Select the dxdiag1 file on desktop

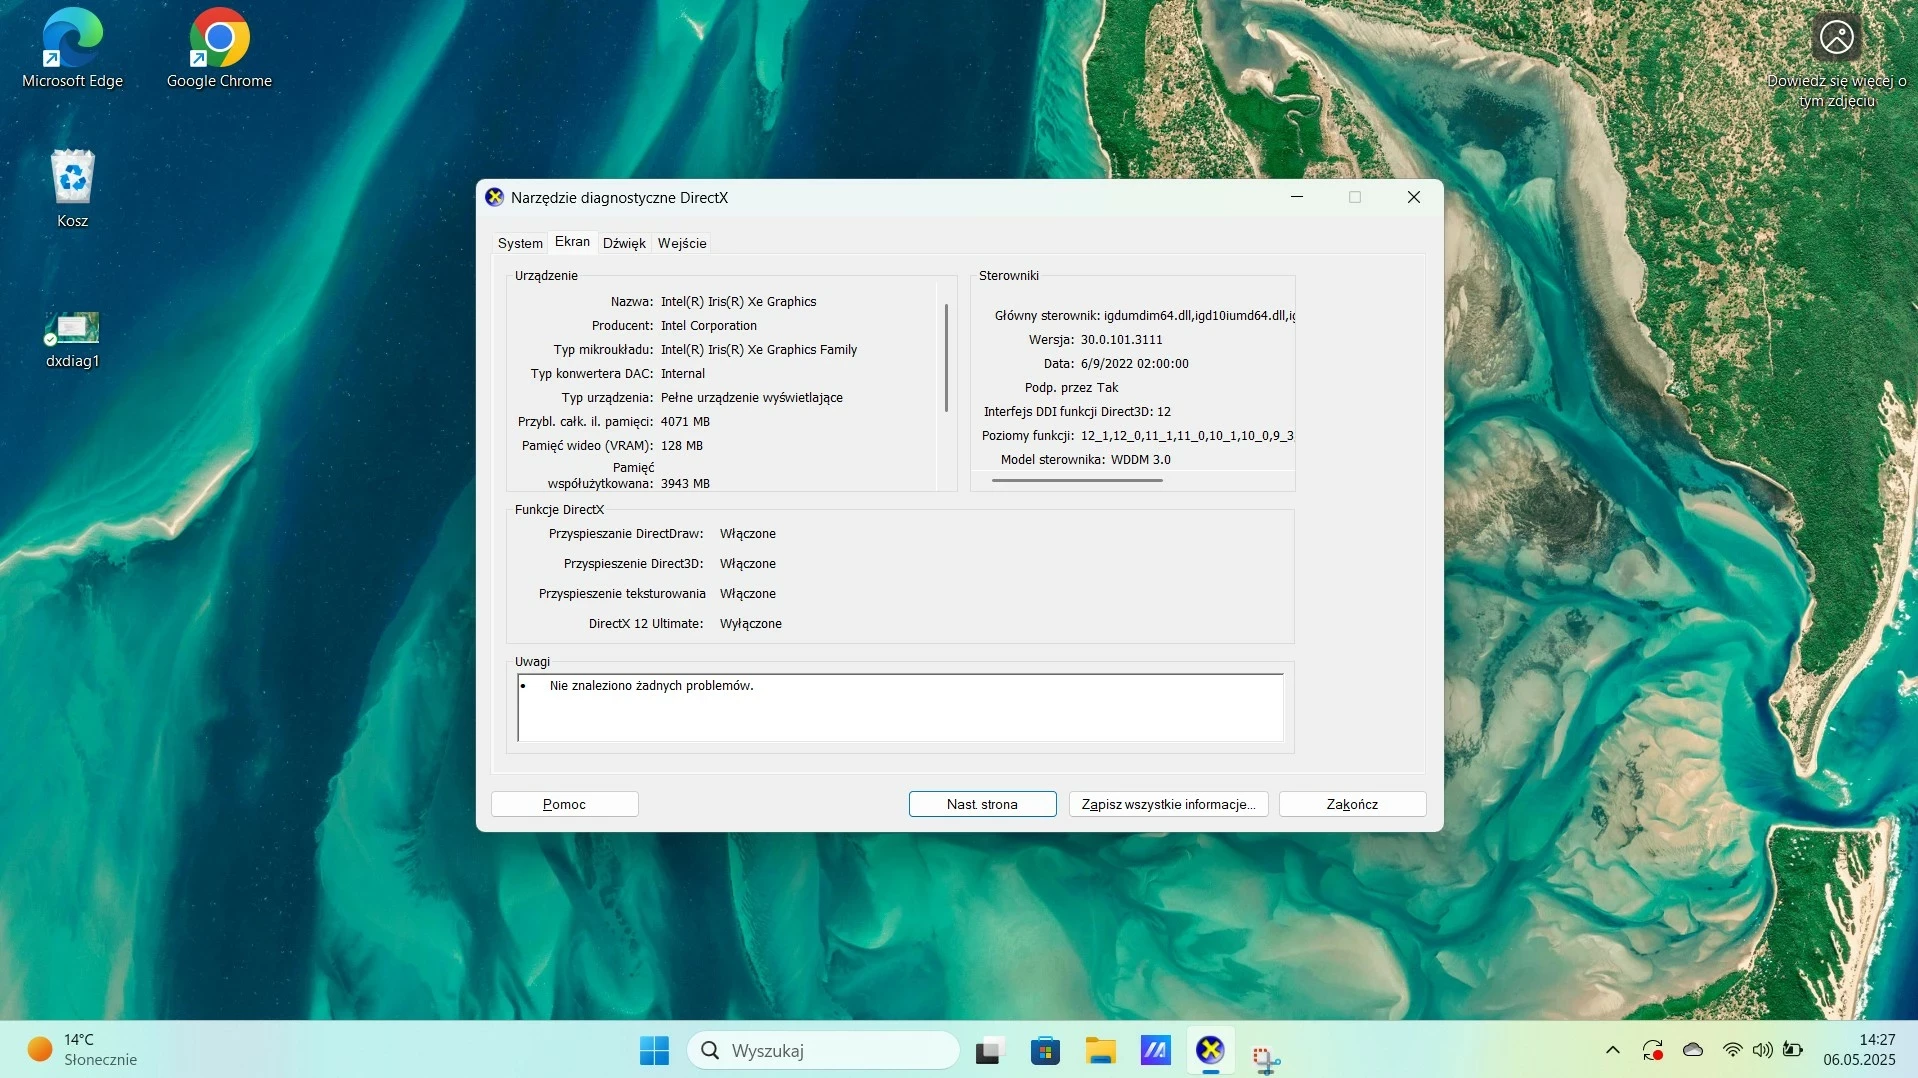(x=72, y=330)
